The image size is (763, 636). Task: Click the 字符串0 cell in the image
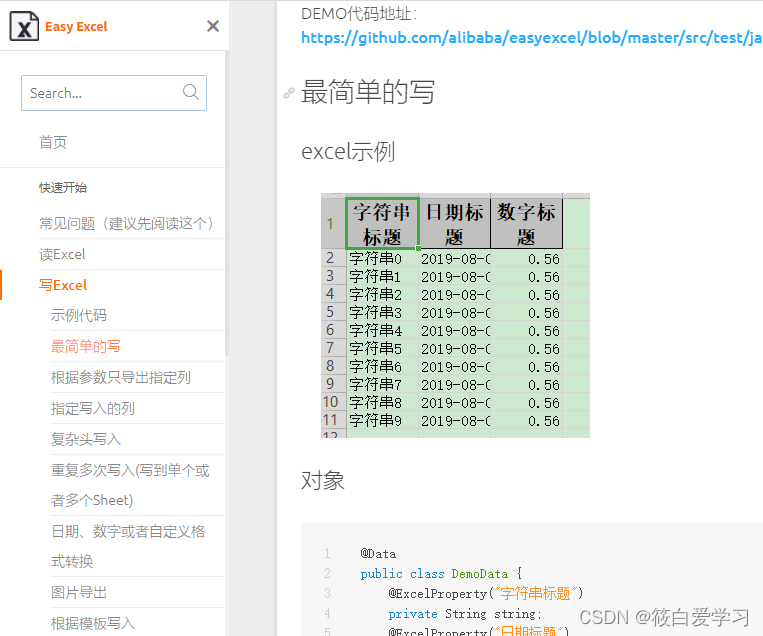click(x=382, y=258)
